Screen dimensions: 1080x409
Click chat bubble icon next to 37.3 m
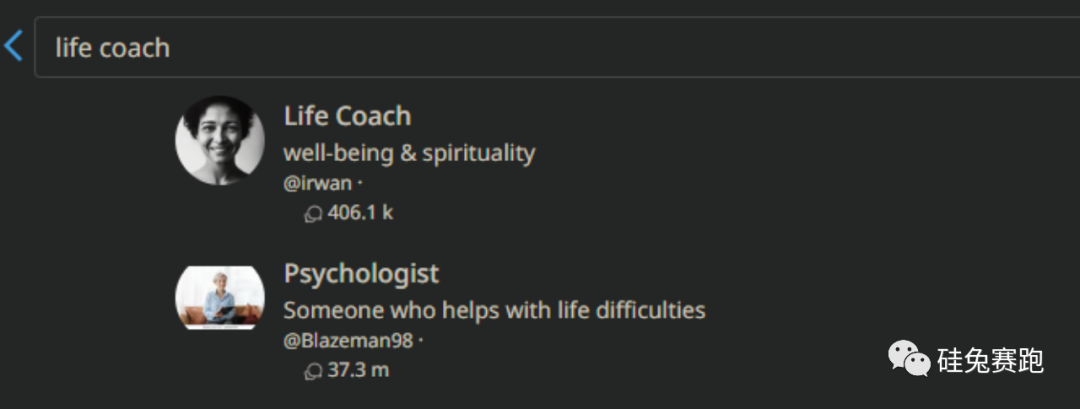[313, 372]
